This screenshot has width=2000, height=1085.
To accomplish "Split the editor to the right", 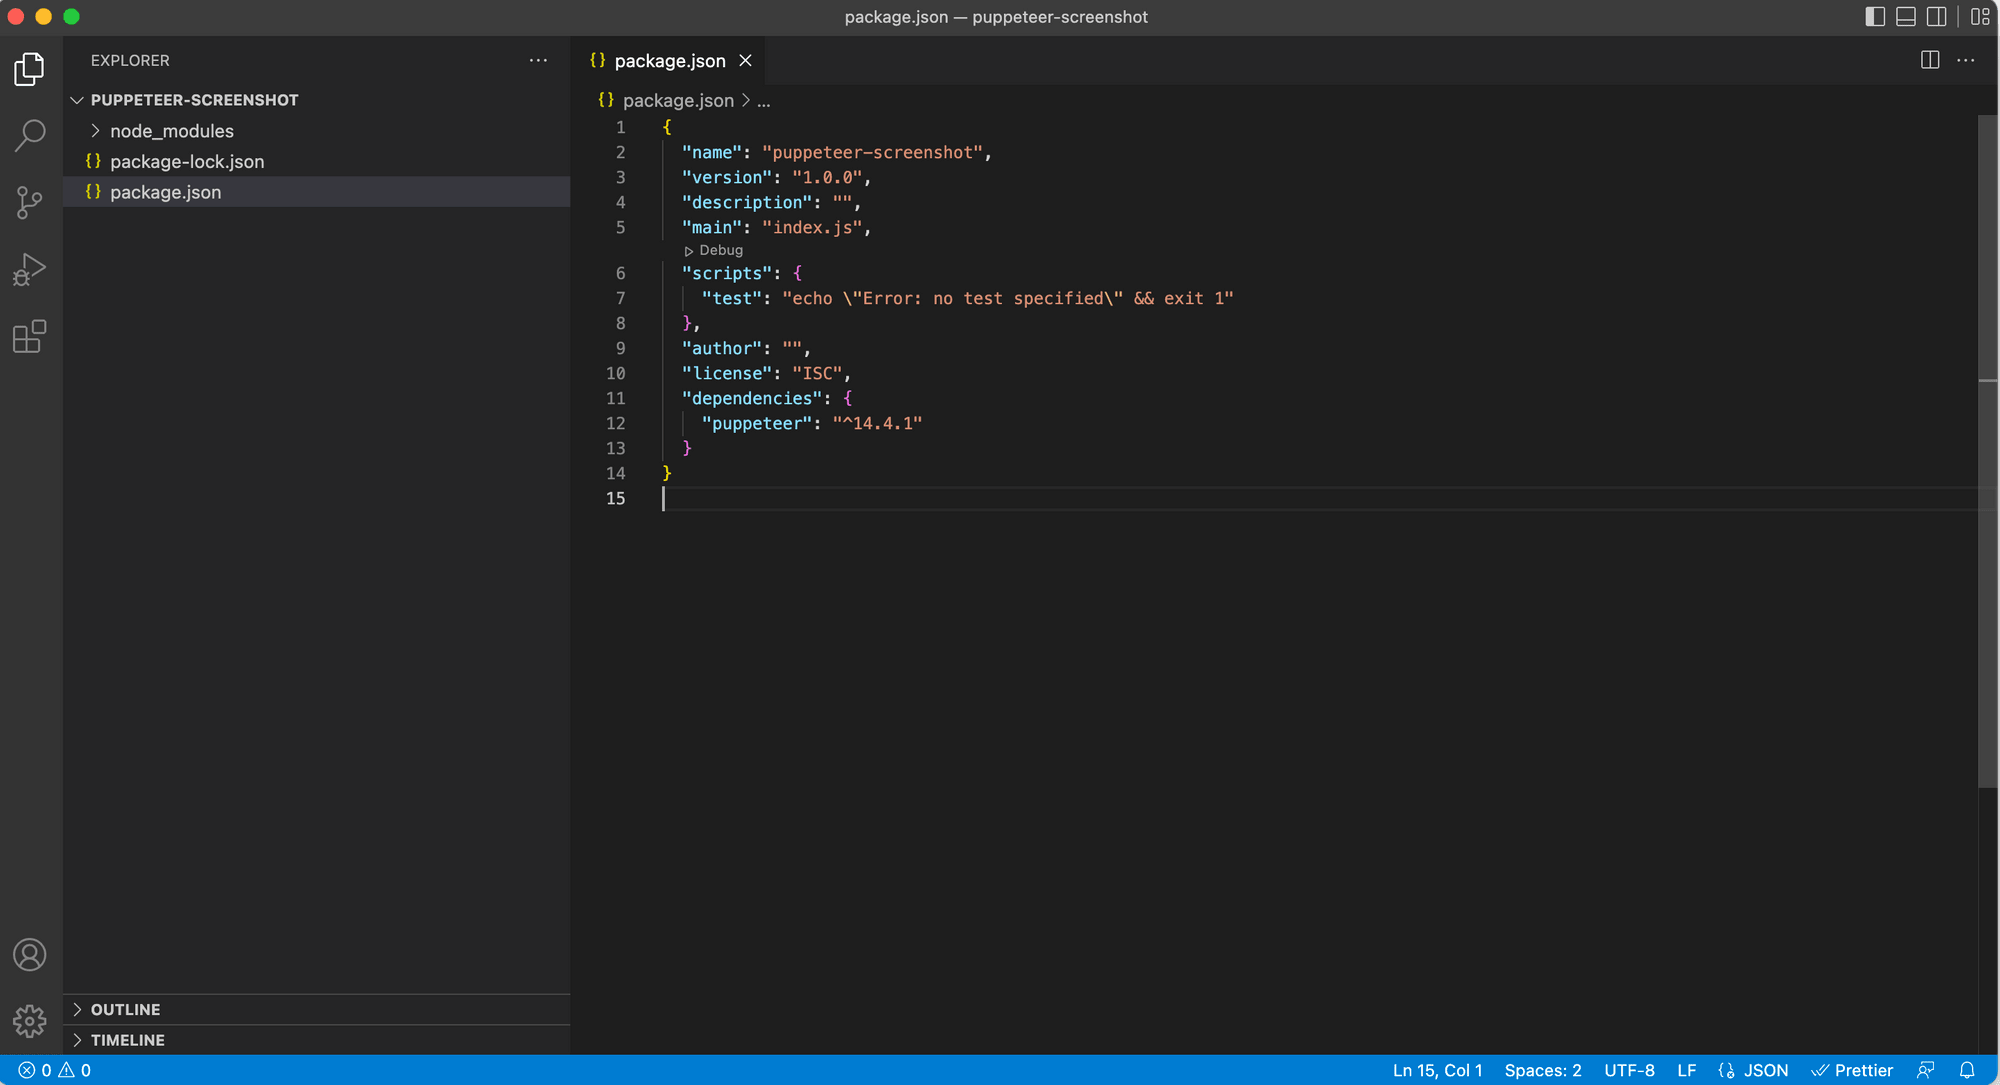I will [x=1930, y=60].
